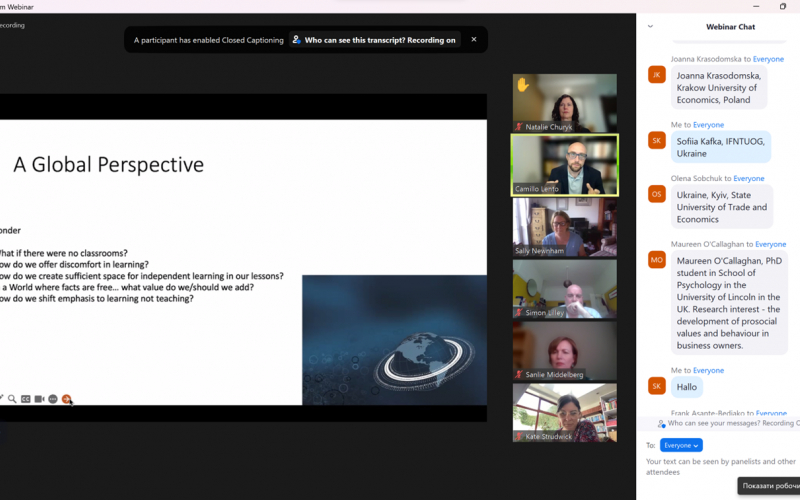Dismiss the Closed Captioning notification banner
800x500 pixels.
(x=474, y=39)
